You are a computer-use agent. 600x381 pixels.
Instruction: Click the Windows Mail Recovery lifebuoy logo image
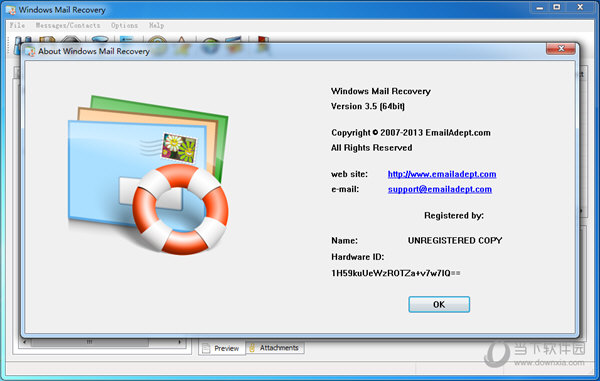[x=148, y=175]
